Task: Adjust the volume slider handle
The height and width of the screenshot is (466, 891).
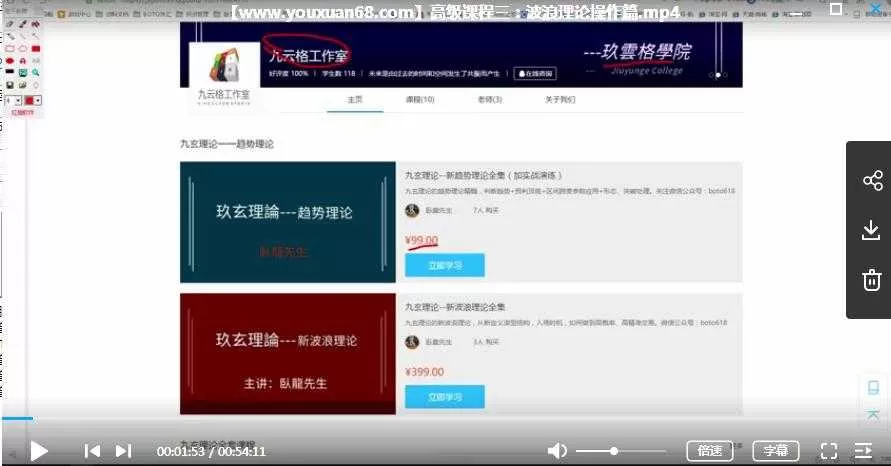Action: tap(614, 451)
